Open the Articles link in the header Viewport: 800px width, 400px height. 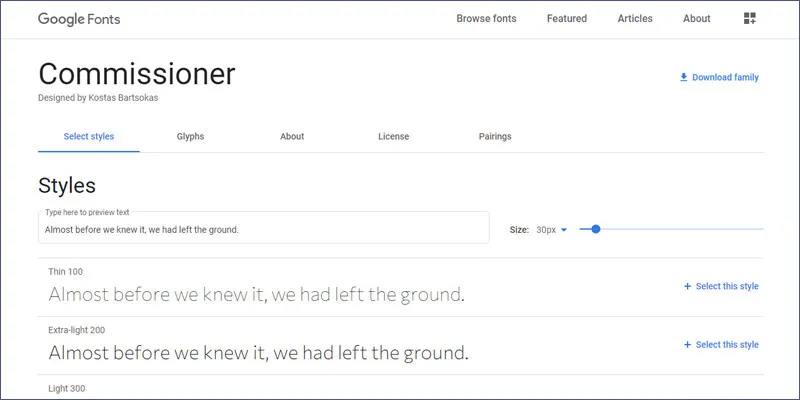coord(635,19)
